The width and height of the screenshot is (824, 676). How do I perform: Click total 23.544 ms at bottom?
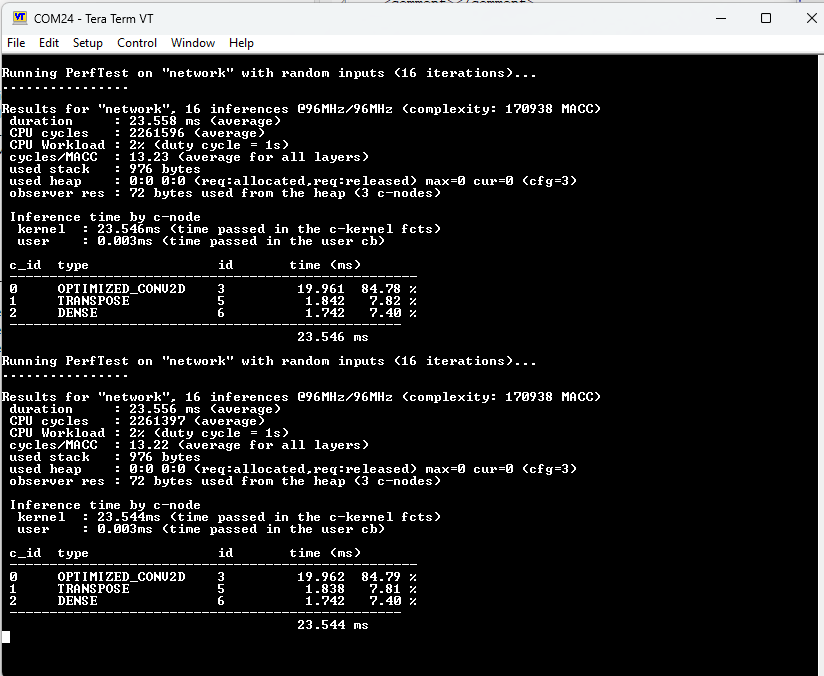point(333,625)
